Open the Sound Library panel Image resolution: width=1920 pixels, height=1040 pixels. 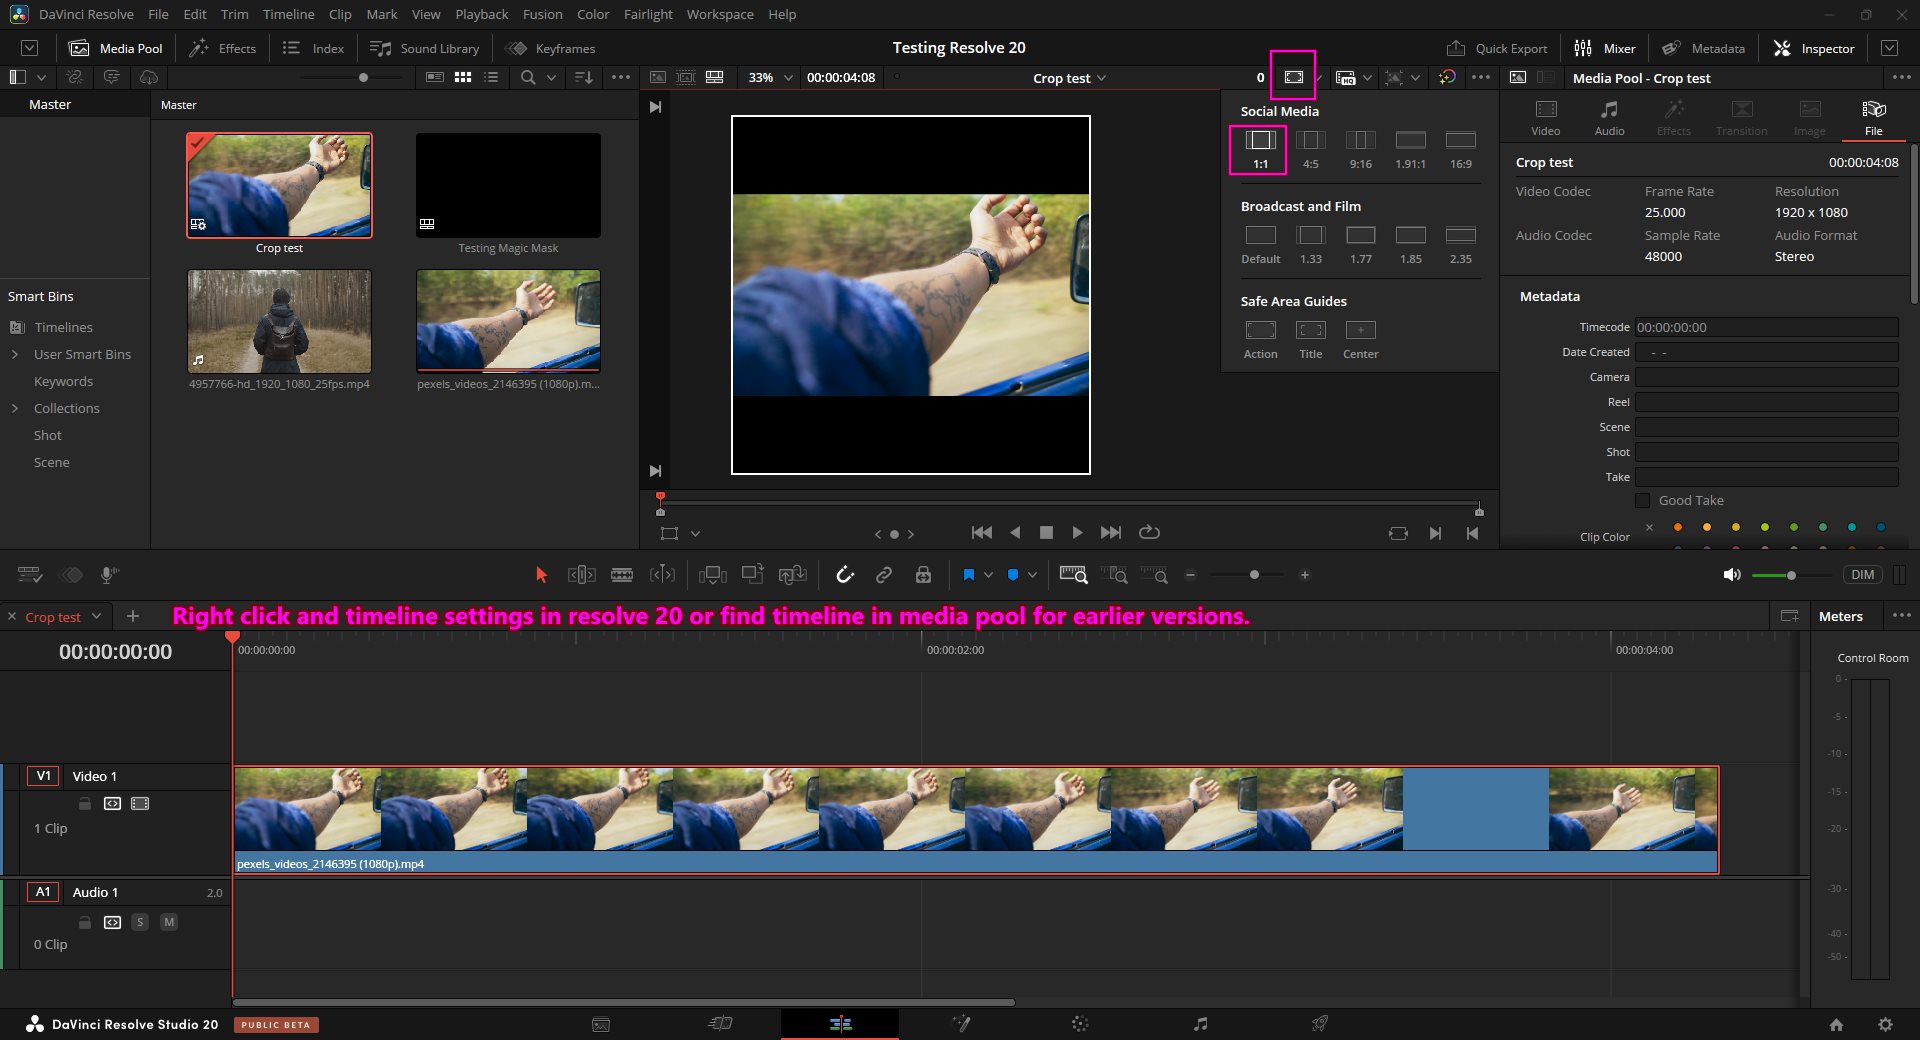coord(425,48)
